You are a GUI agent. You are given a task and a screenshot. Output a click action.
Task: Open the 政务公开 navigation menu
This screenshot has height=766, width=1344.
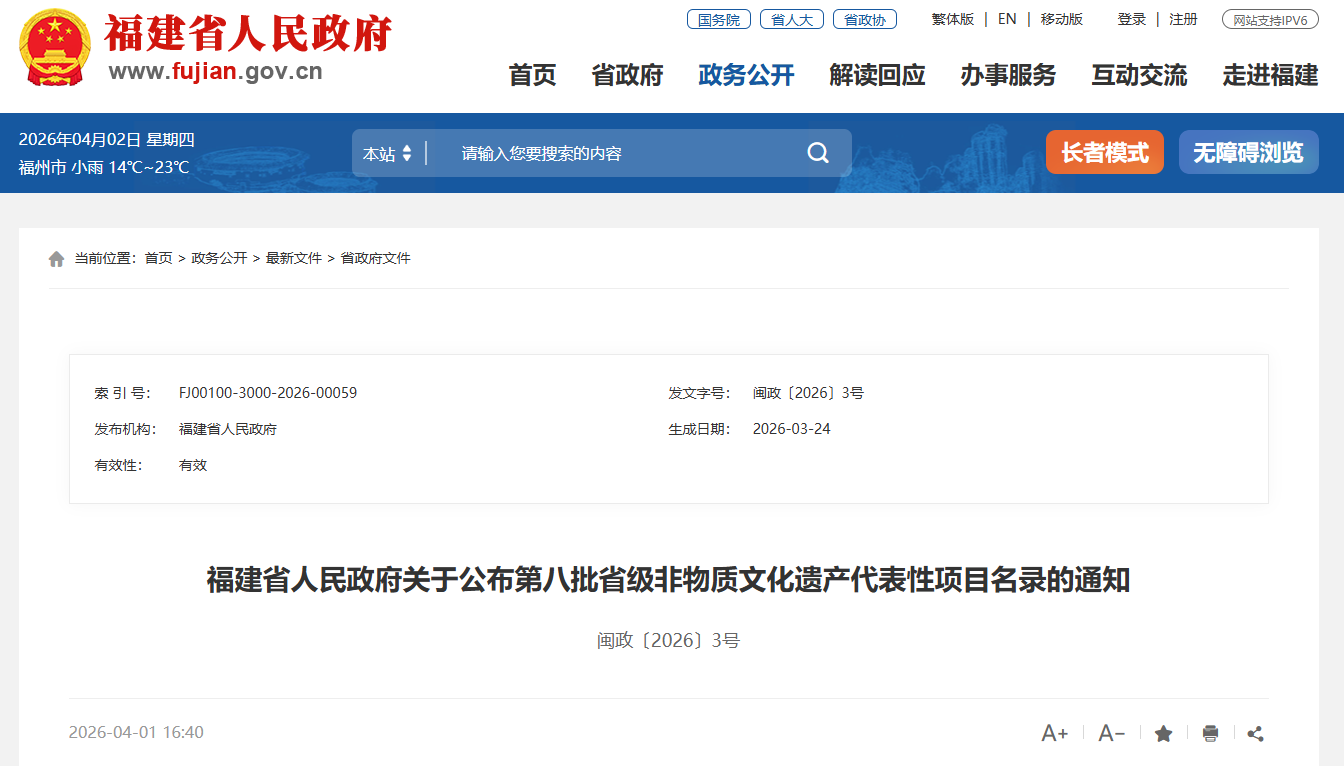(746, 75)
